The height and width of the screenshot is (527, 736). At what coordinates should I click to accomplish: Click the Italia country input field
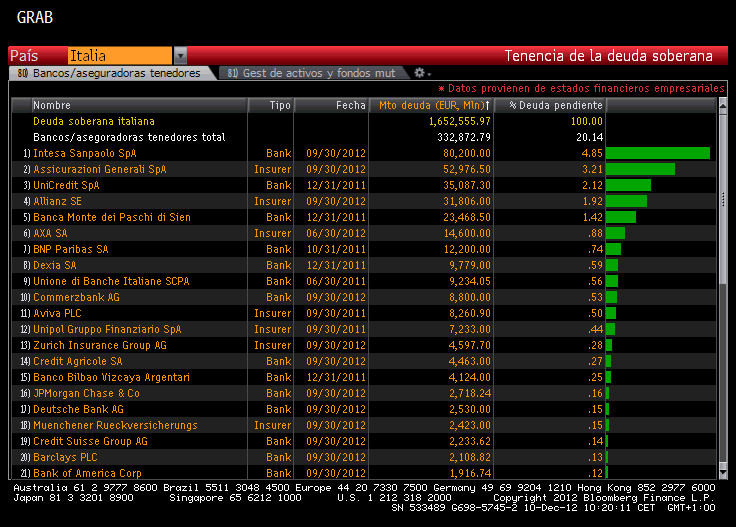point(120,56)
